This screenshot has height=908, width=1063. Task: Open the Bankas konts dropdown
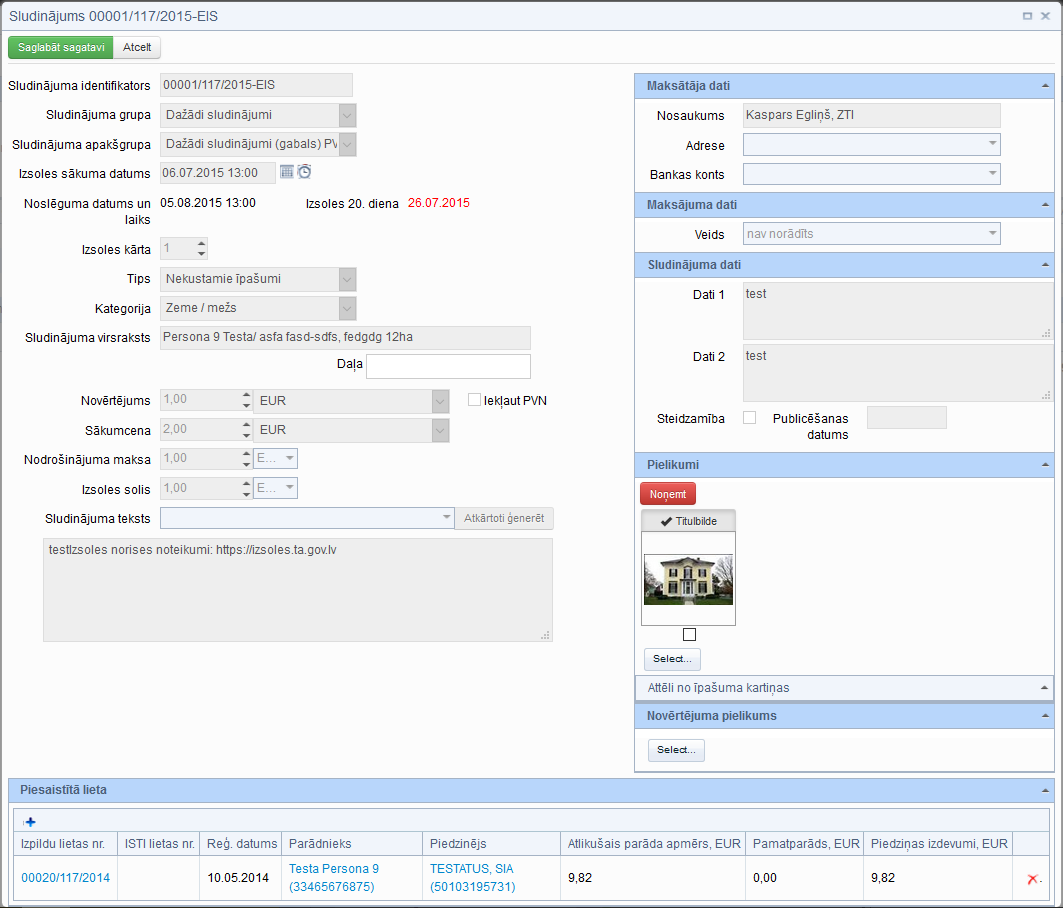click(992, 174)
